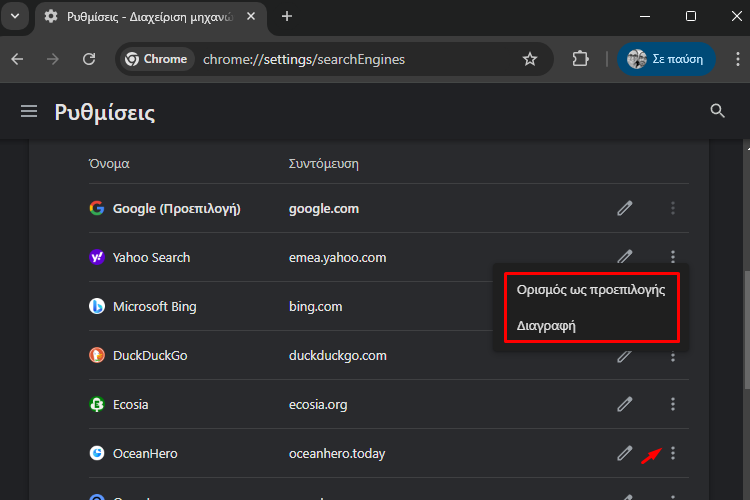Viewport: 750px width, 500px height.
Task: Select the Google (Προεπιλογή) name text
Action: click(x=176, y=209)
